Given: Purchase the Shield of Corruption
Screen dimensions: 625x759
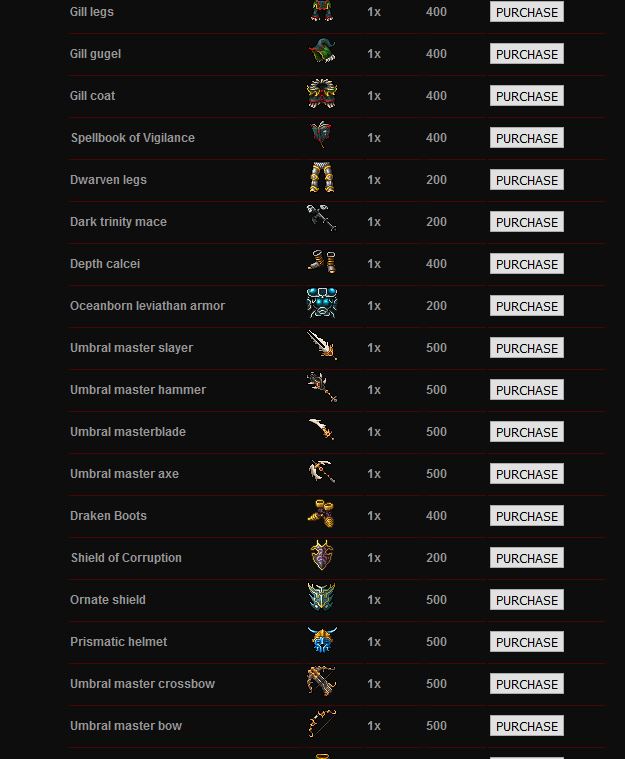Looking at the screenshot, I should (x=527, y=558).
